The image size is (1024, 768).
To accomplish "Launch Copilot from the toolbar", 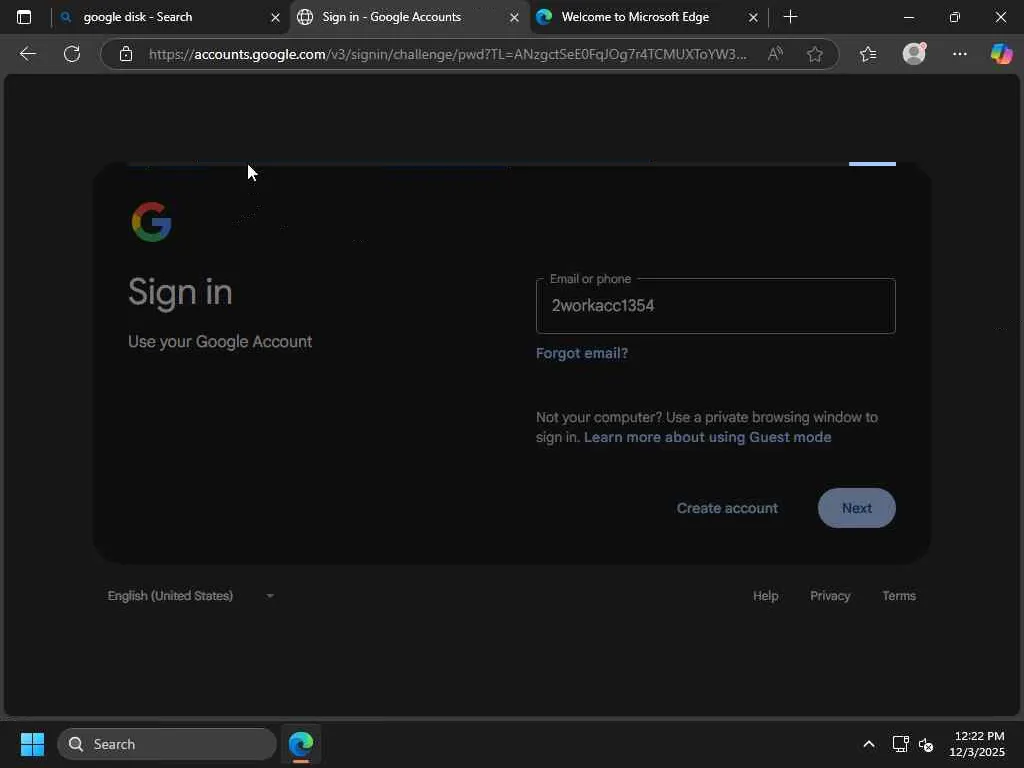I will [1001, 54].
